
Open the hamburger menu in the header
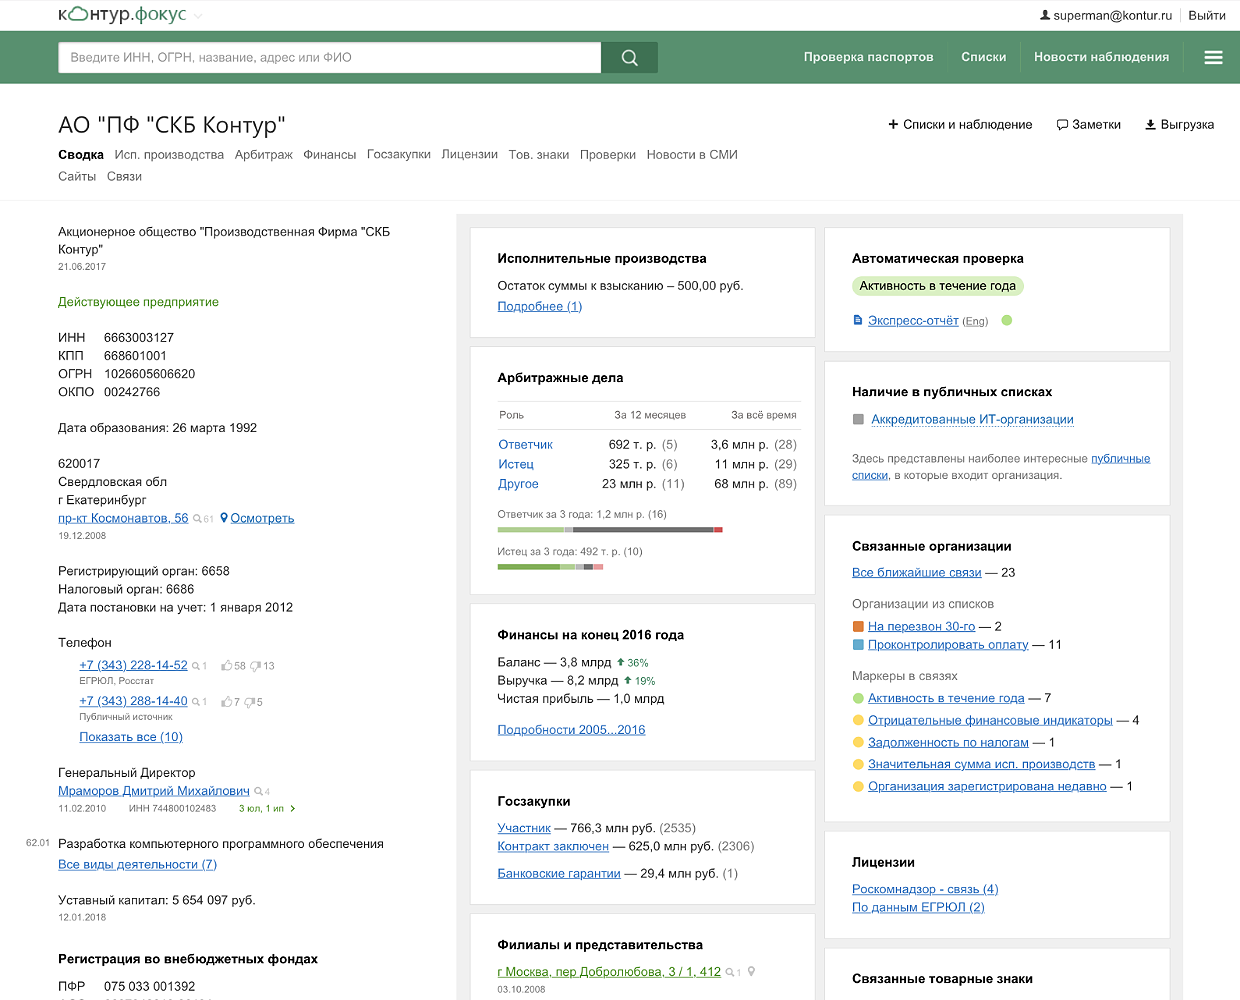[1213, 58]
